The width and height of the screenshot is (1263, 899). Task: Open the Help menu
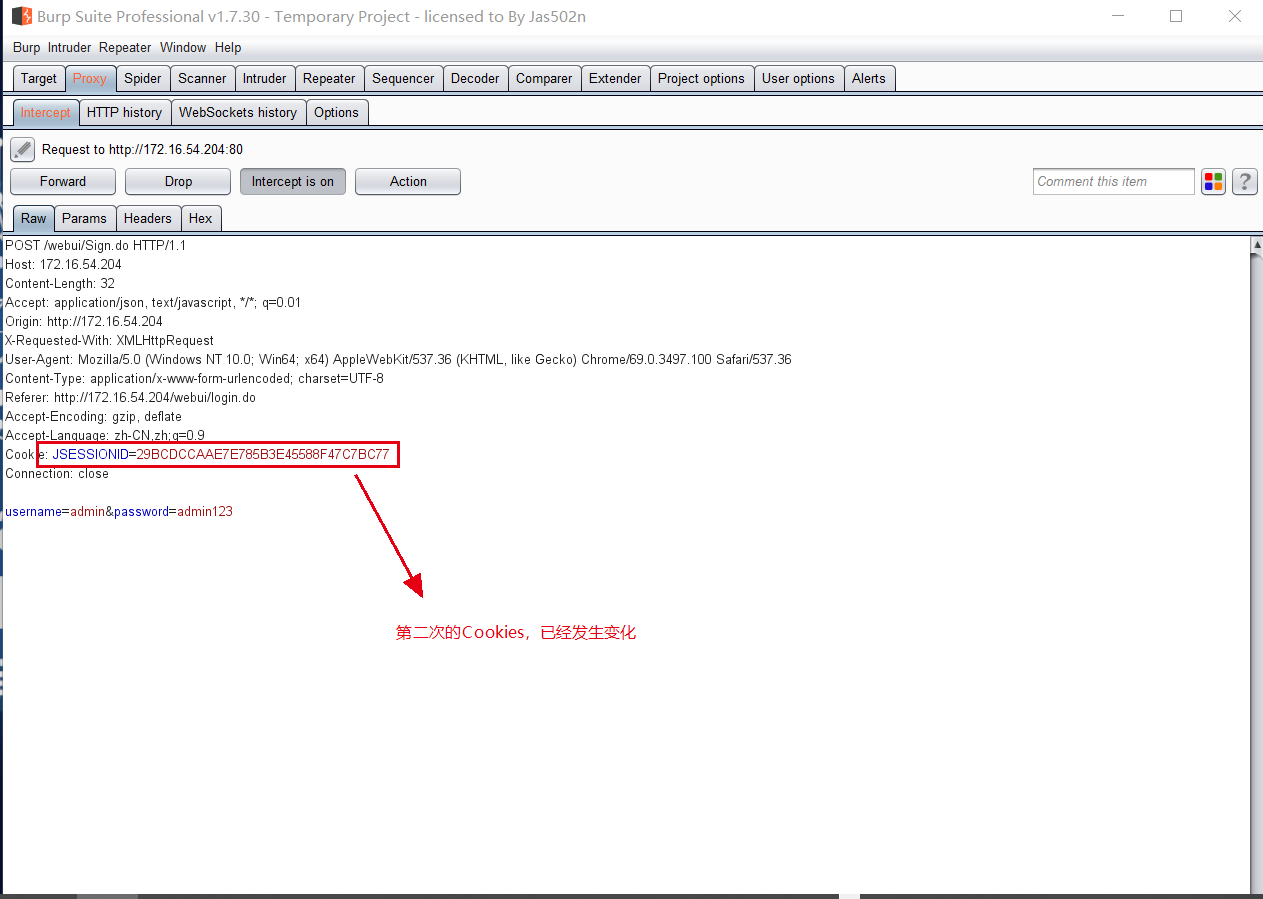(x=228, y=47)
